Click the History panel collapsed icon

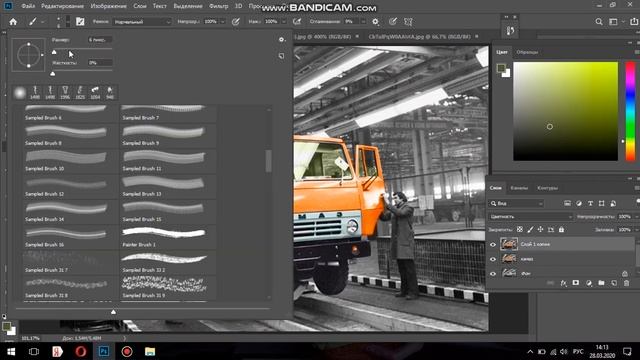[x=510, y=31]
